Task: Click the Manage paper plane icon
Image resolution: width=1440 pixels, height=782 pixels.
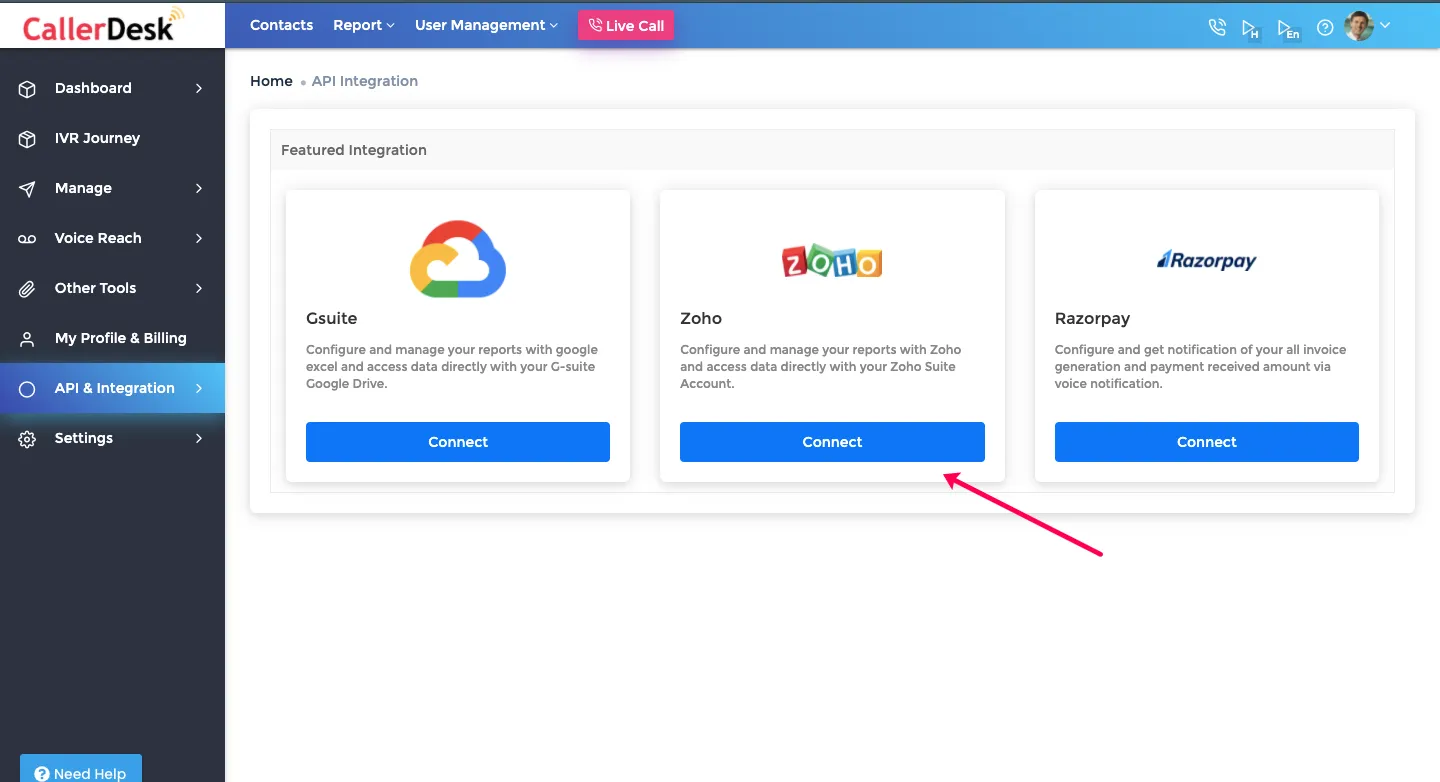Action: (x=27, y=189)
